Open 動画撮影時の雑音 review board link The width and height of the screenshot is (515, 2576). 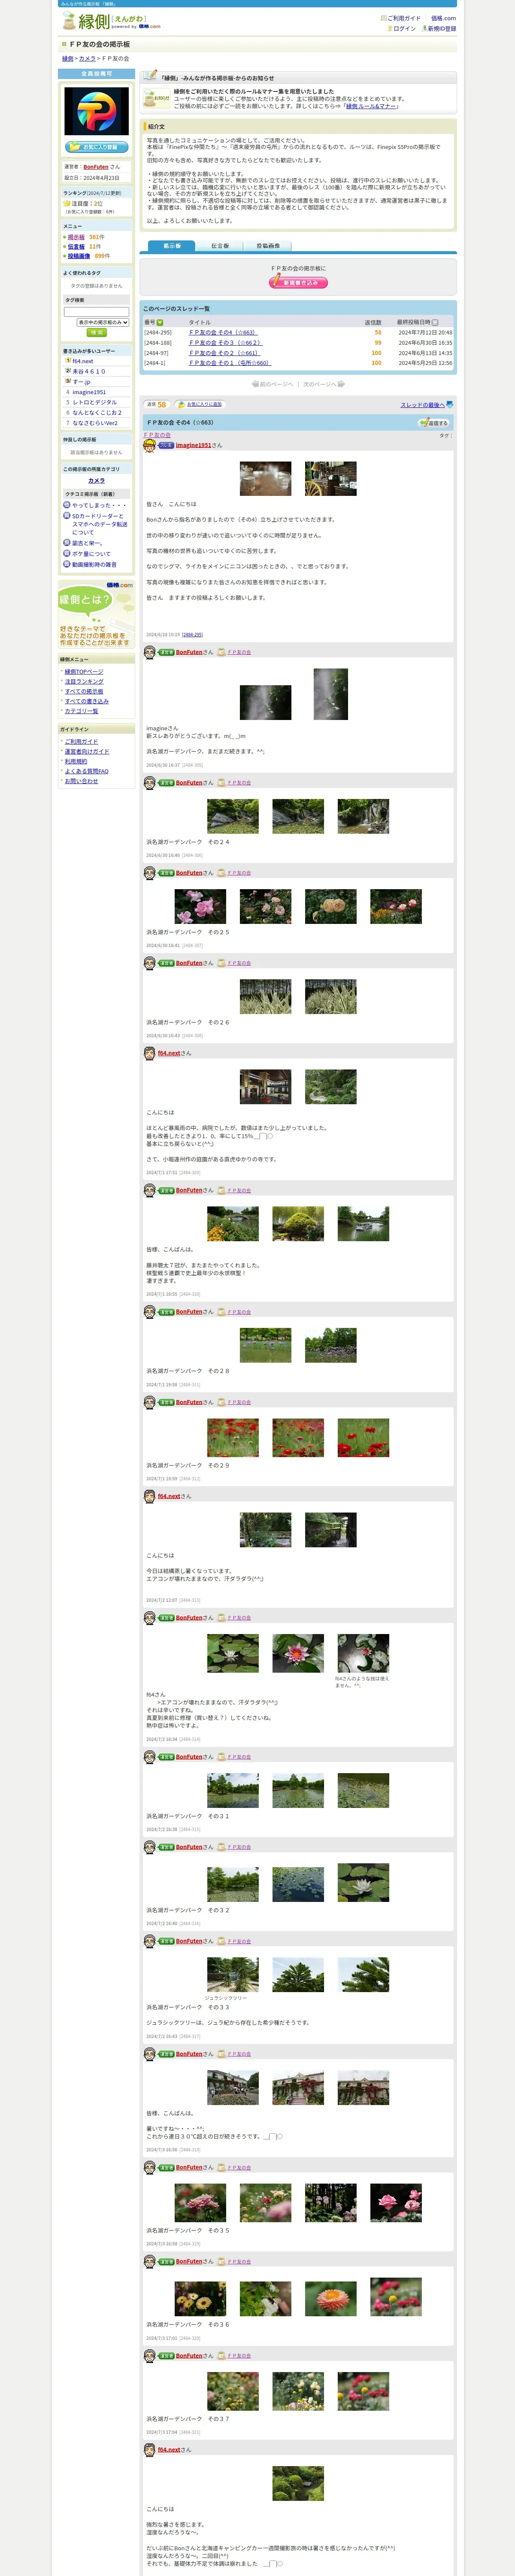[x=94, y=564]
